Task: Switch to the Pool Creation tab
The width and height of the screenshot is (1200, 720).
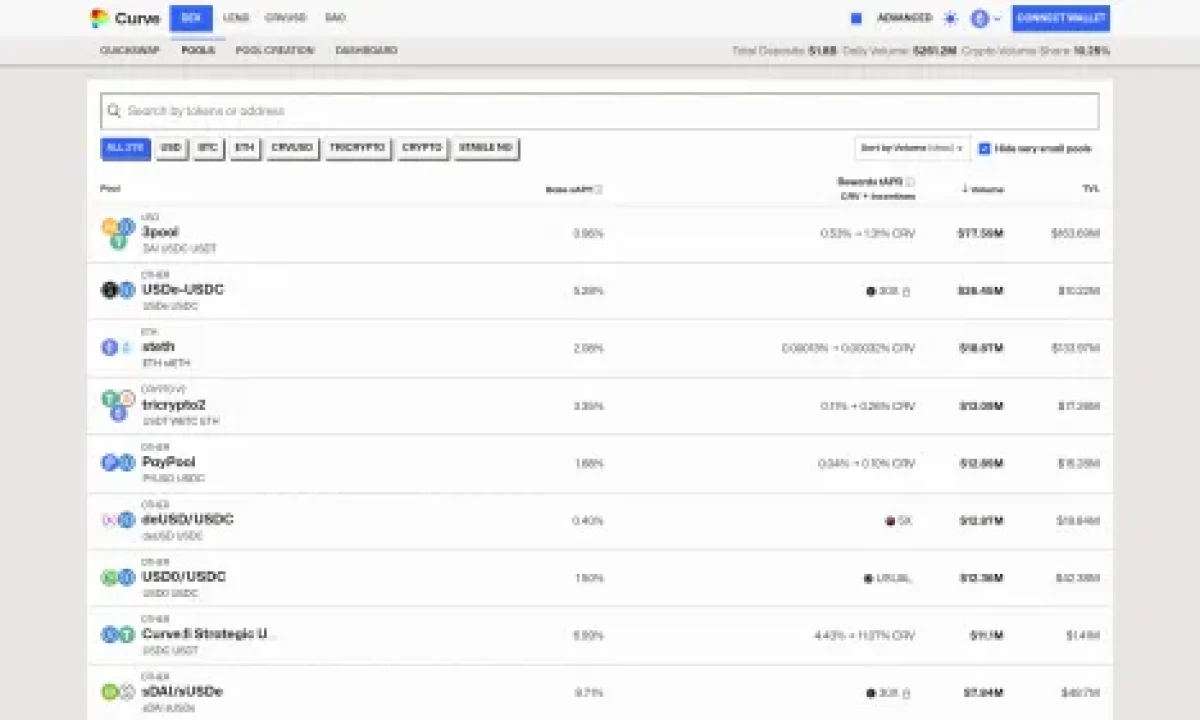Action: click(275, 50)
